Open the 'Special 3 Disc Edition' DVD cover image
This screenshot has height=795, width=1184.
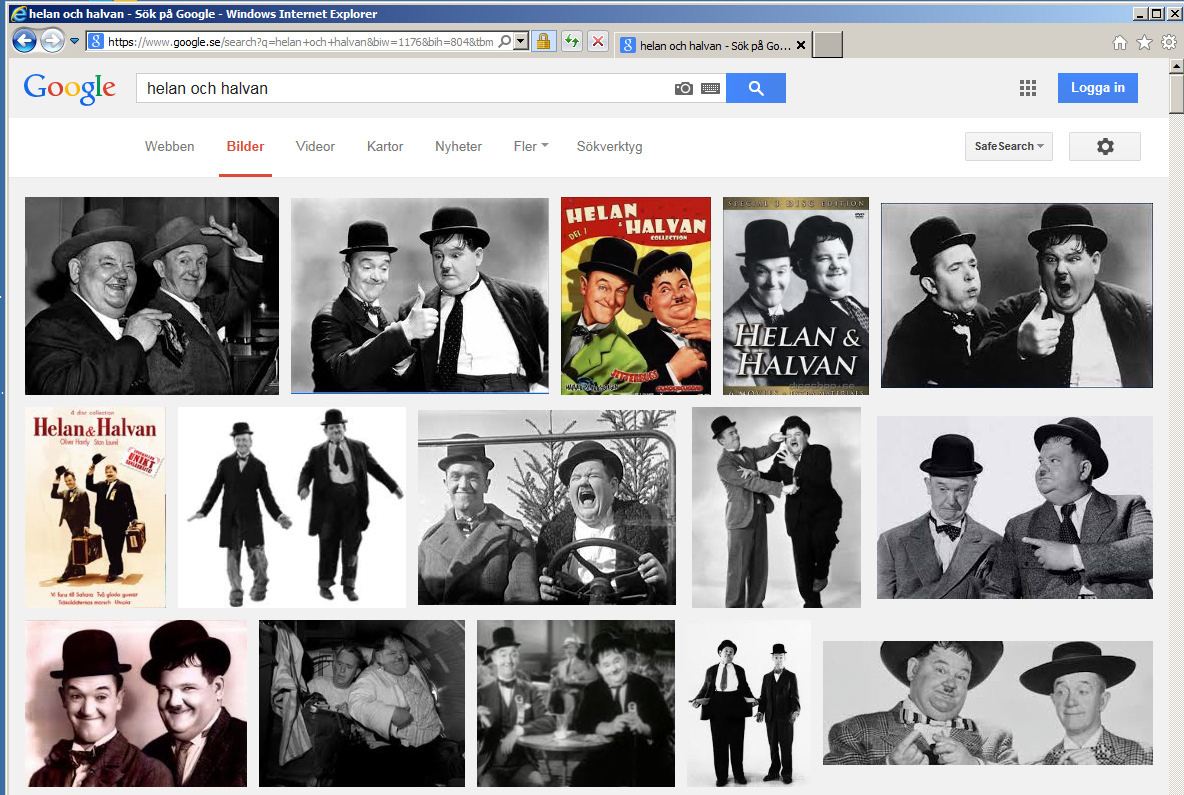(x=796, y=296)
